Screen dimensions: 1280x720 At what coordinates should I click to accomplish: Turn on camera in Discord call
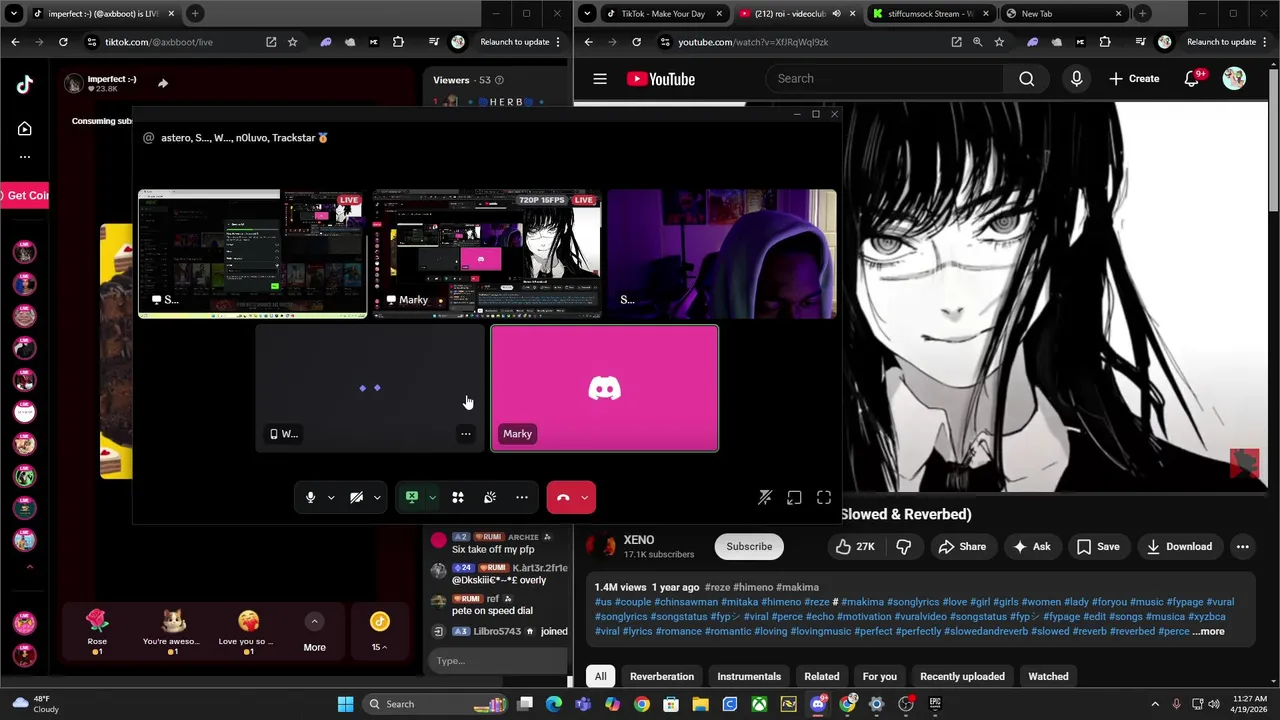(x=356, y=497)
